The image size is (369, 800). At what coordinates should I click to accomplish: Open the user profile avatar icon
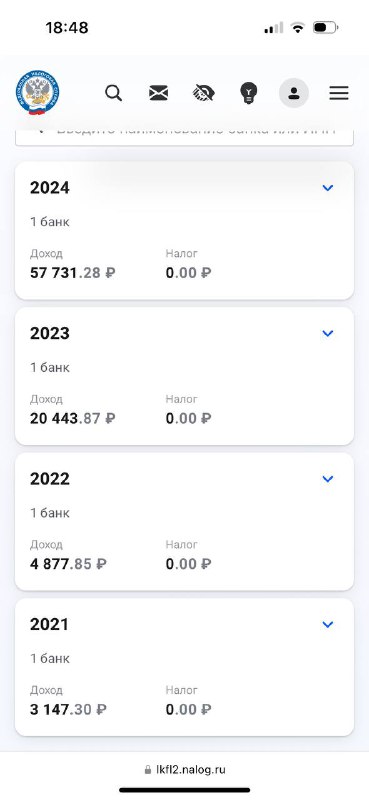[293, 93]
